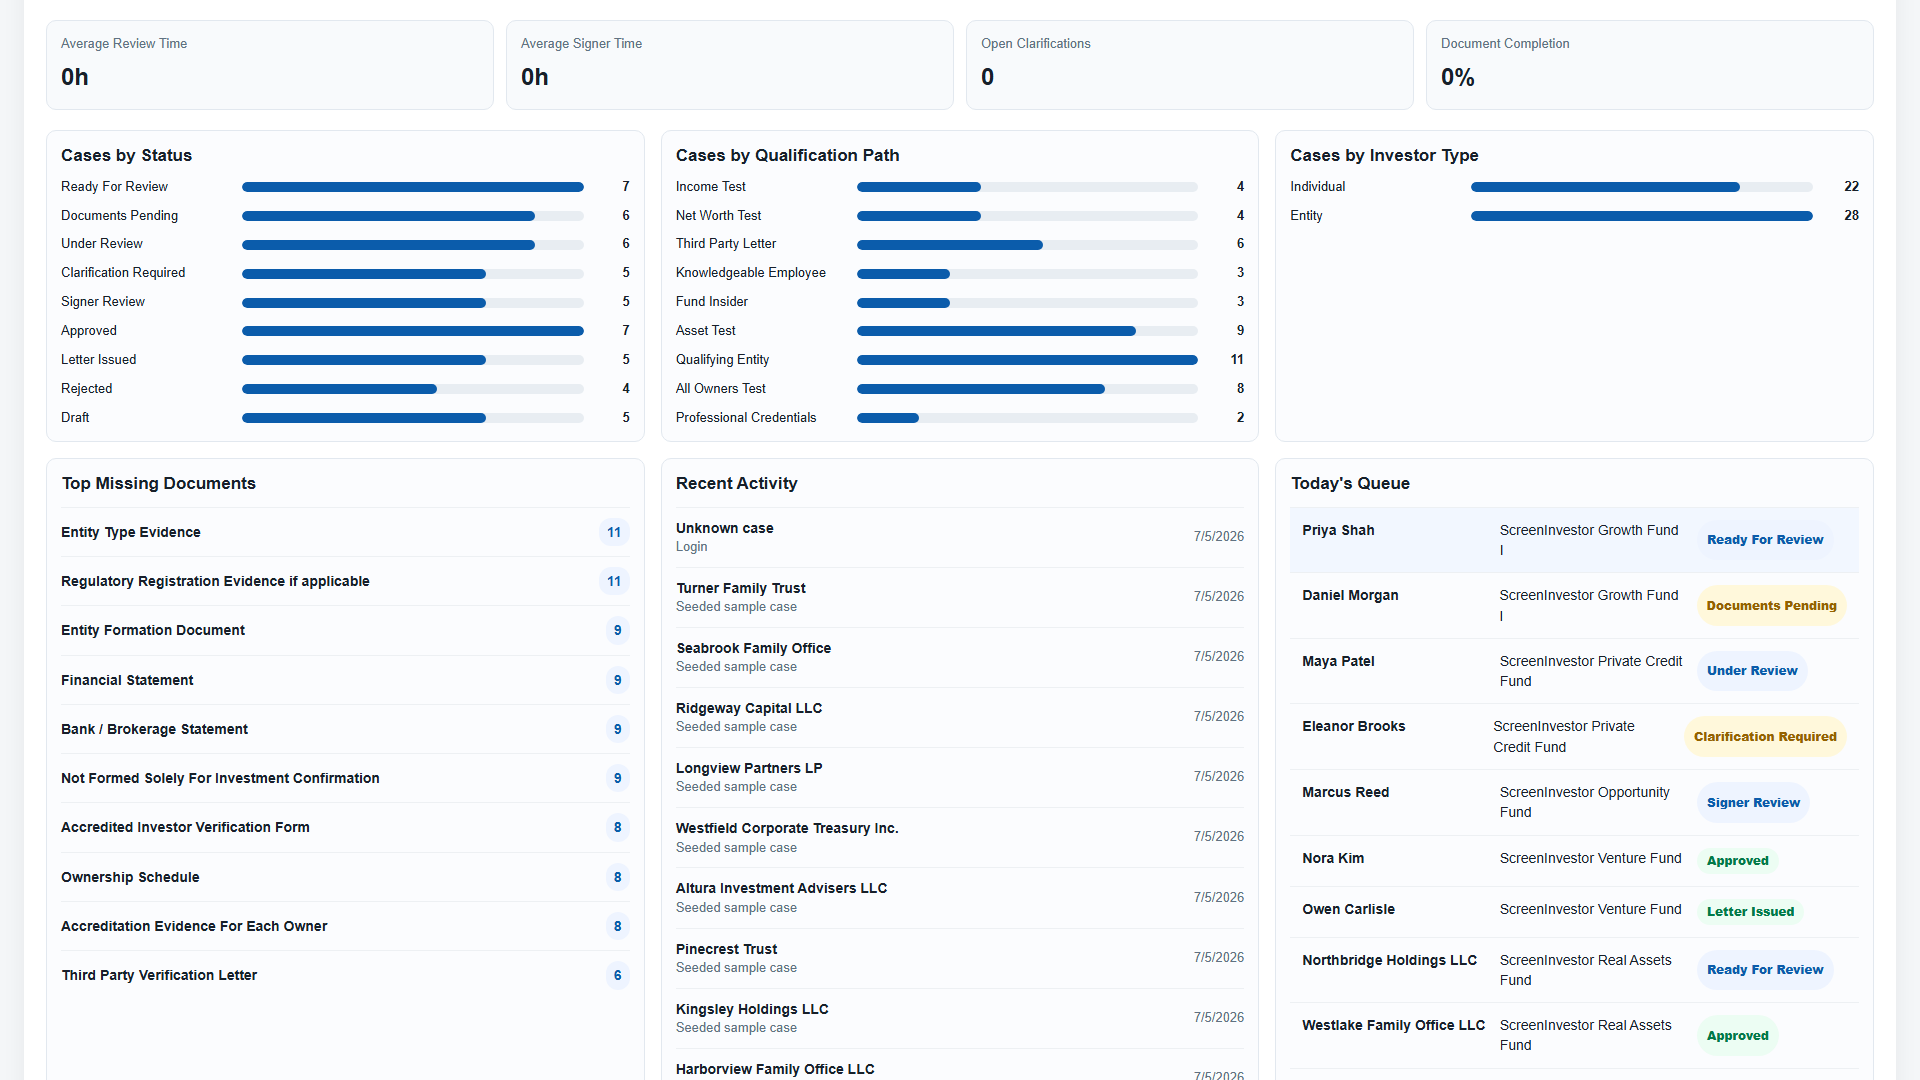Open Westlake Family Office LLC row
This screenshot has height=1080, width=1920.
pos(1574,1036)
